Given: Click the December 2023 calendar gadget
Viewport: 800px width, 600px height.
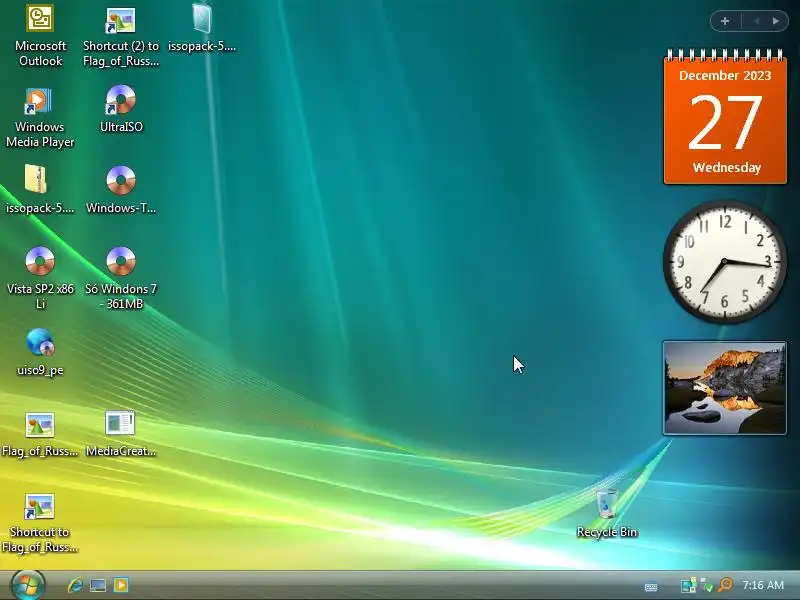Looking at the screenshot, I should 725,116.
